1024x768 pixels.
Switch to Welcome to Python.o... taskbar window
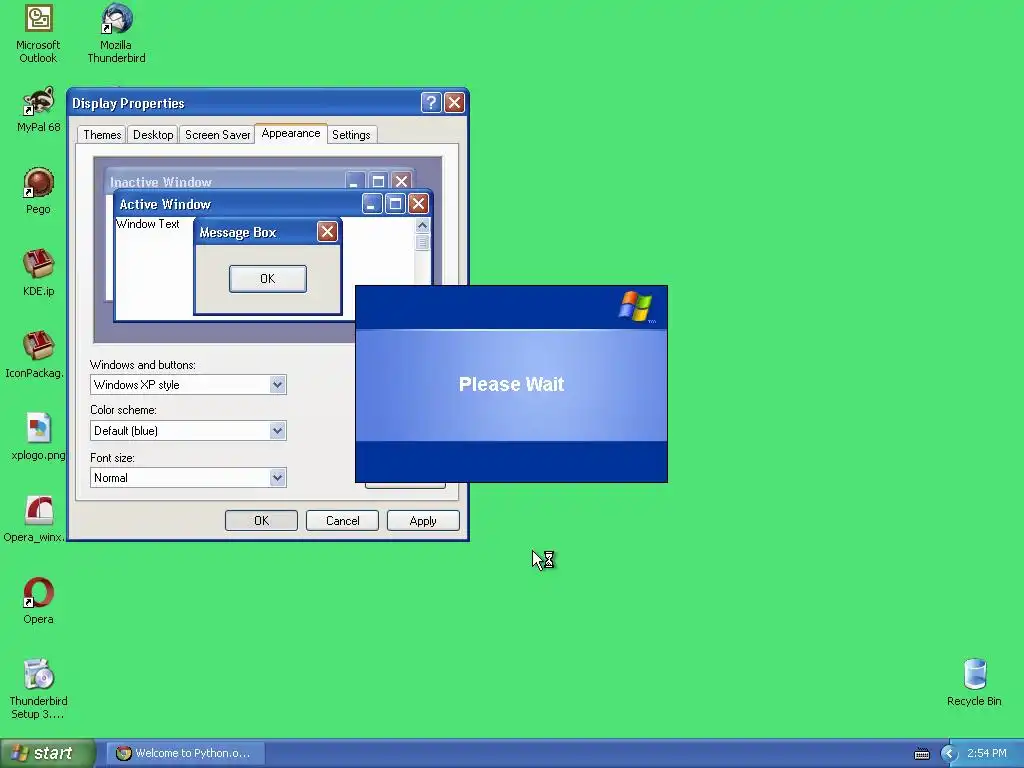click(x=185, y=753)
